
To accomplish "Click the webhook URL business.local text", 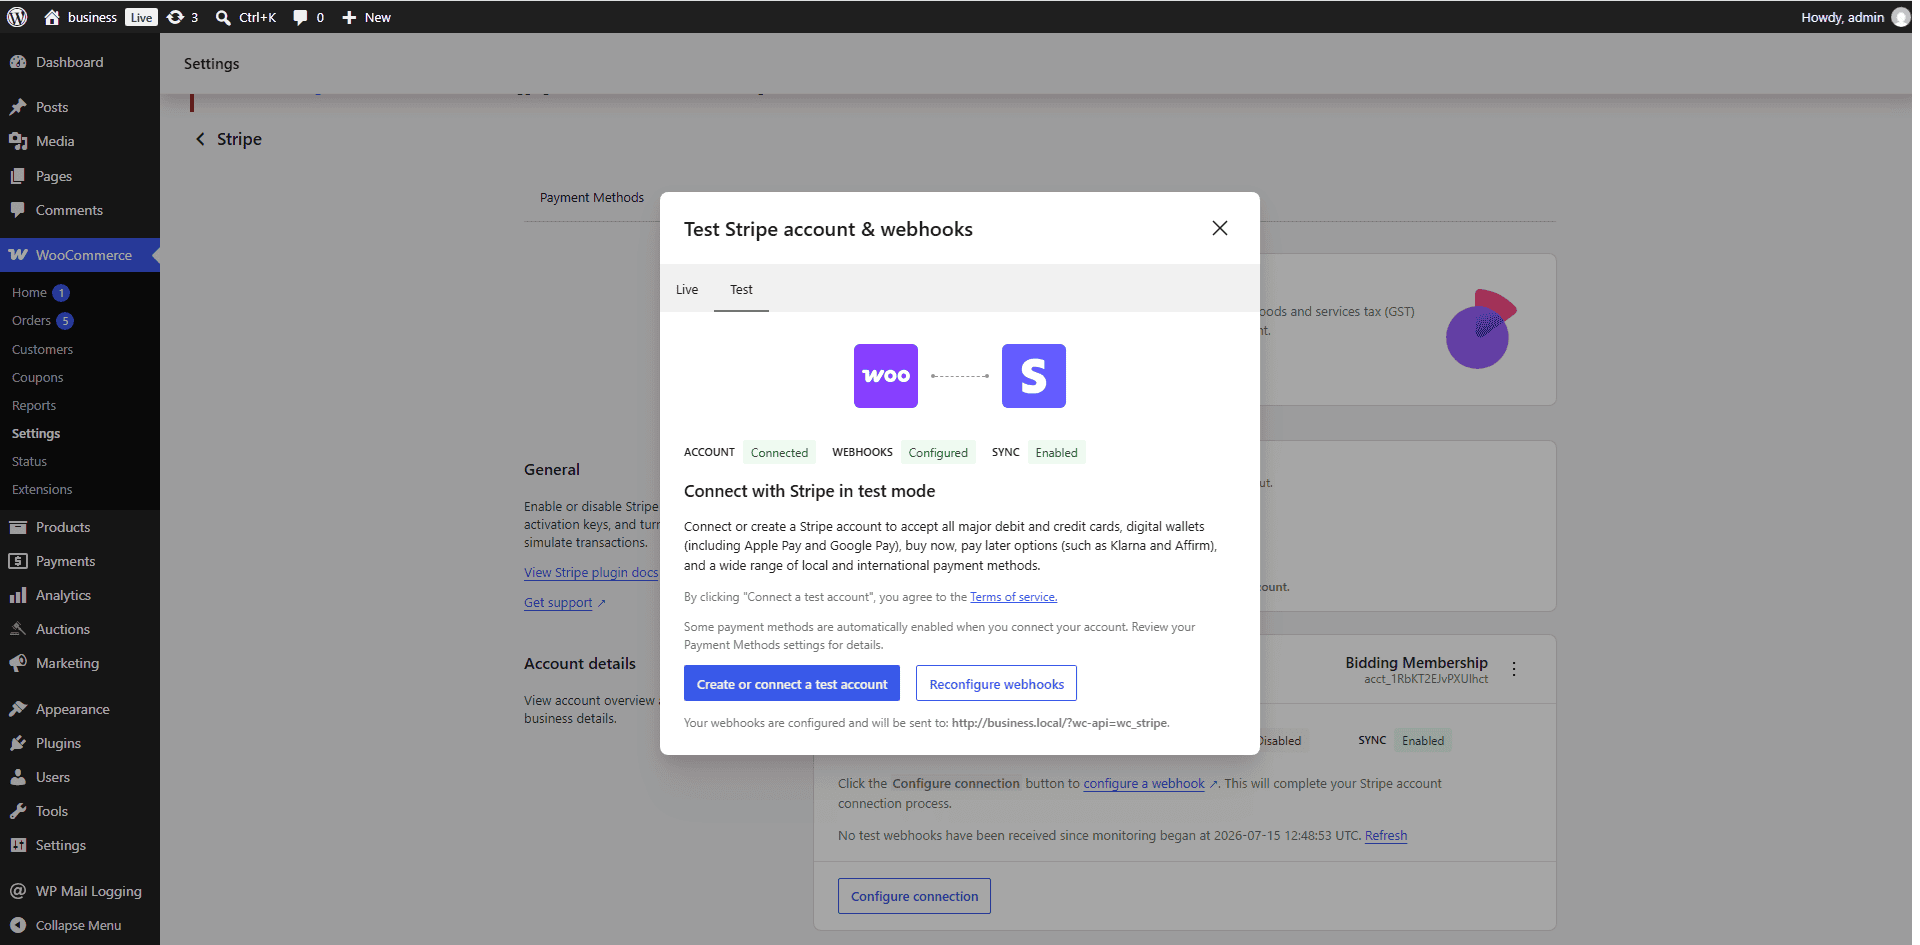I will click(x=1060, y=723).
